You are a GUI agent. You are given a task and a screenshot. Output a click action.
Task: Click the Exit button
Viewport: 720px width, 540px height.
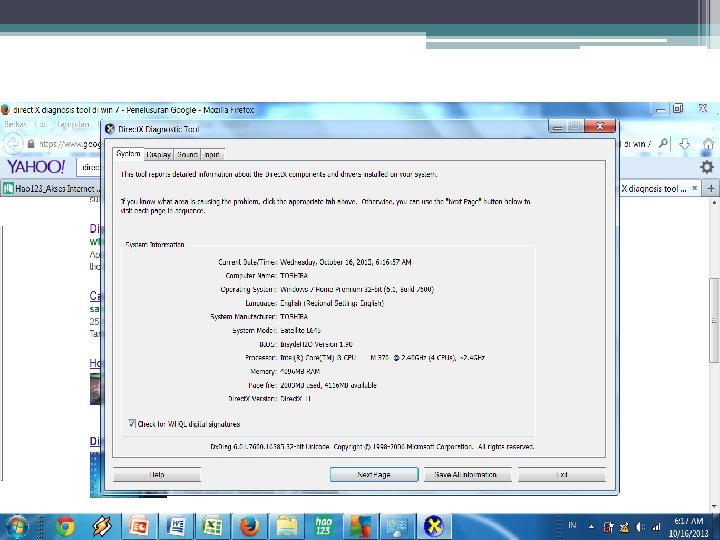[562, 474]
